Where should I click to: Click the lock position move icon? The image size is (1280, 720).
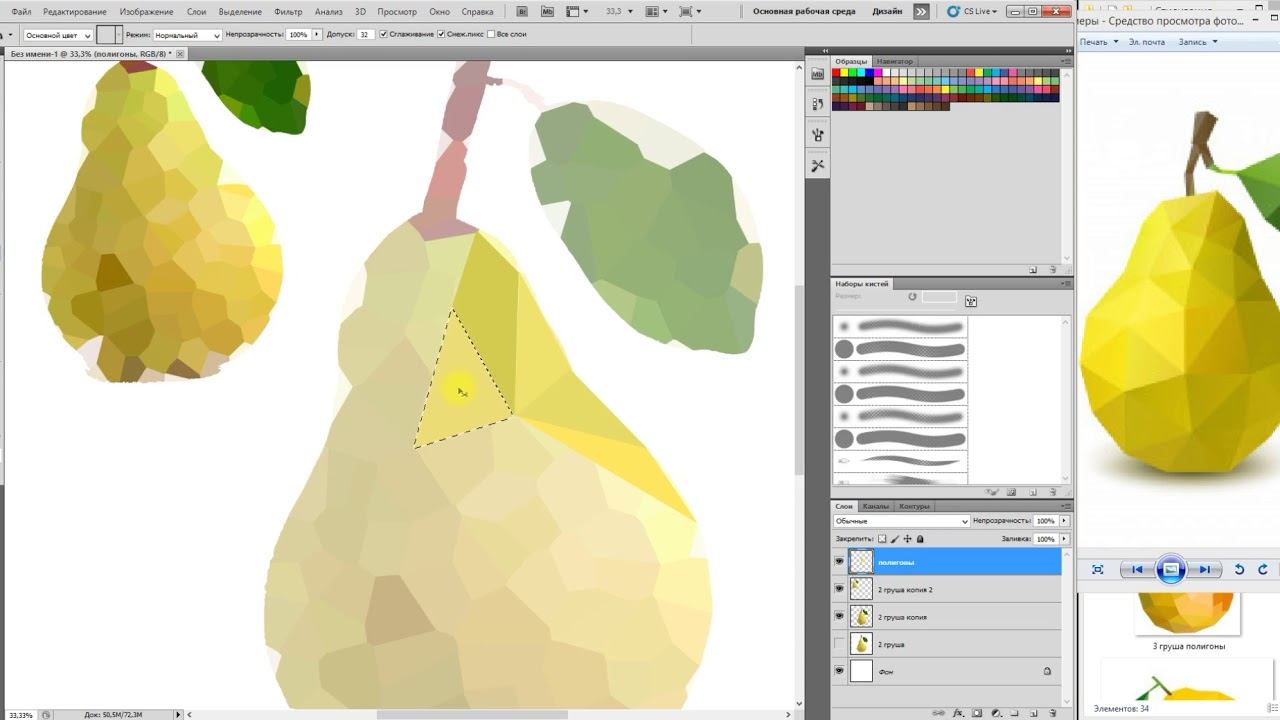point(908,539)
